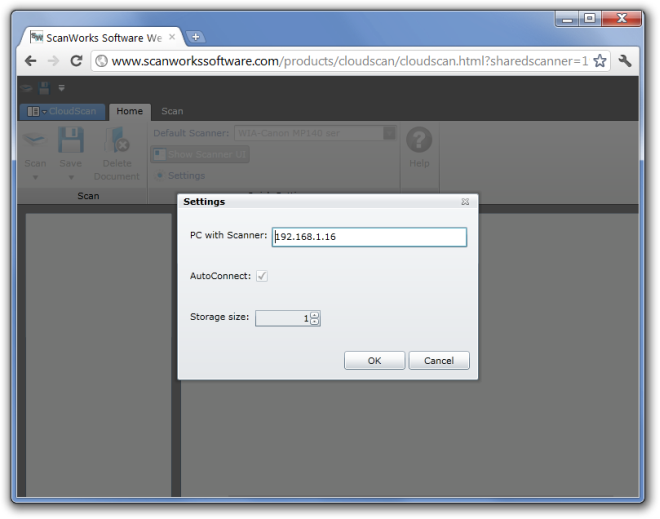Switch to the Scan ribbon tab
Screen dimensions: 660x519
(x=172, y=111)
